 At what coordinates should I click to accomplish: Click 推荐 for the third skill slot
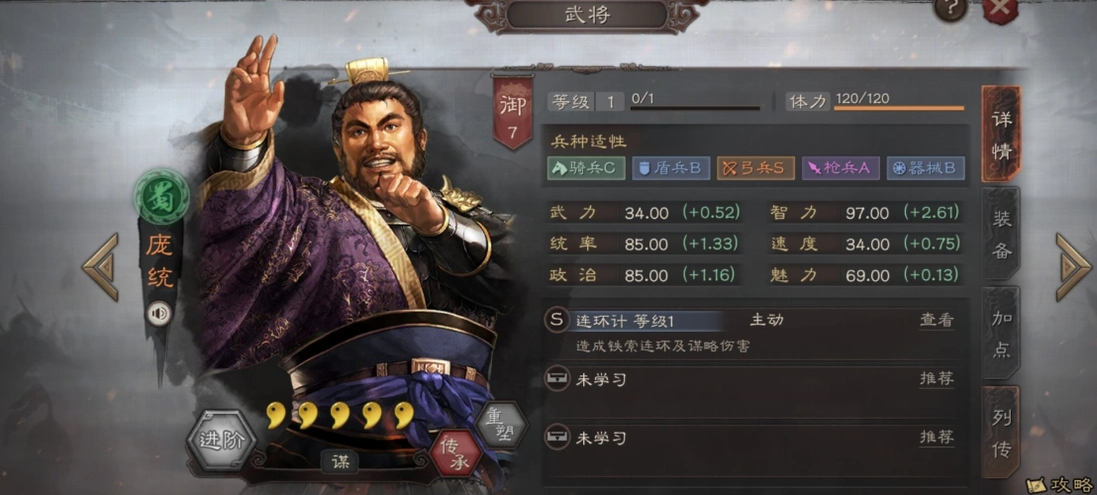(x=936, y=438)
